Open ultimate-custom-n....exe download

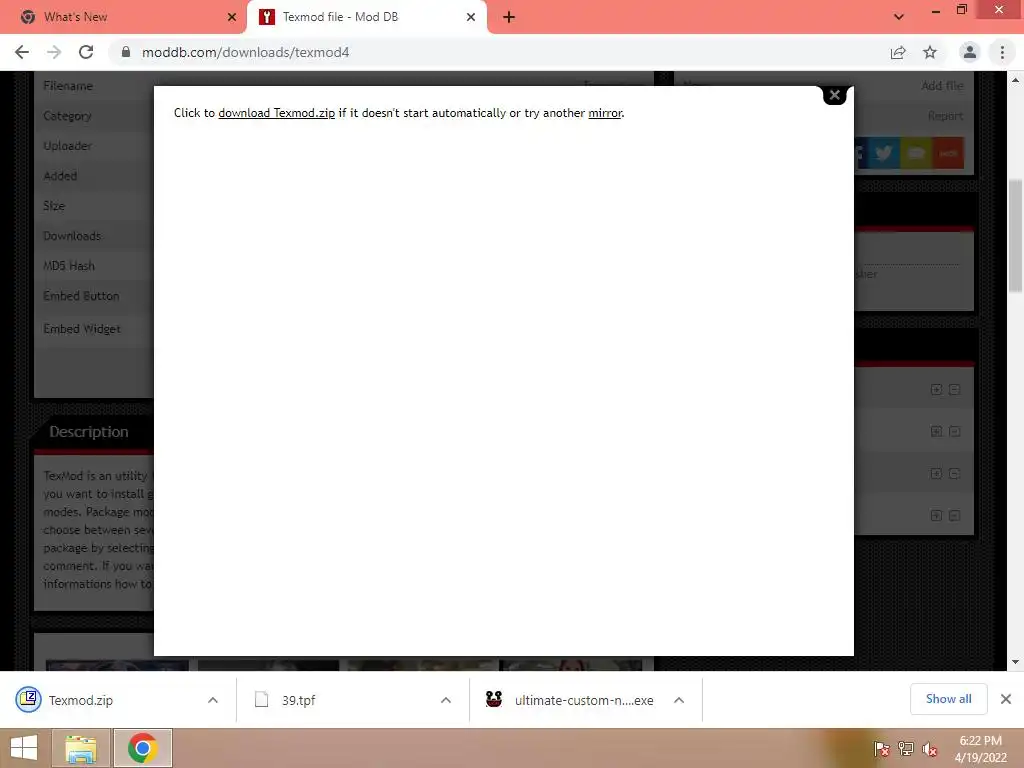[571, 700]
